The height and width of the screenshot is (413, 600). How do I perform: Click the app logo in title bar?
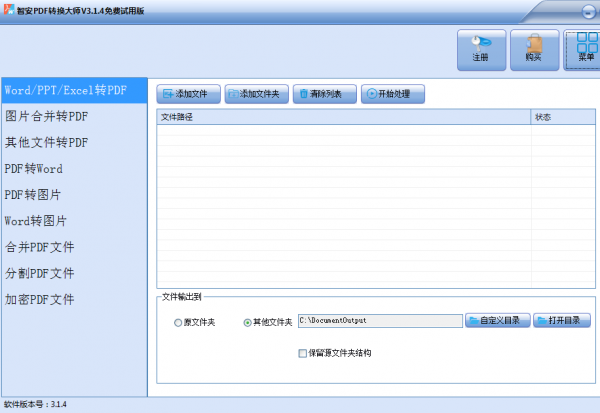[9, 9]
